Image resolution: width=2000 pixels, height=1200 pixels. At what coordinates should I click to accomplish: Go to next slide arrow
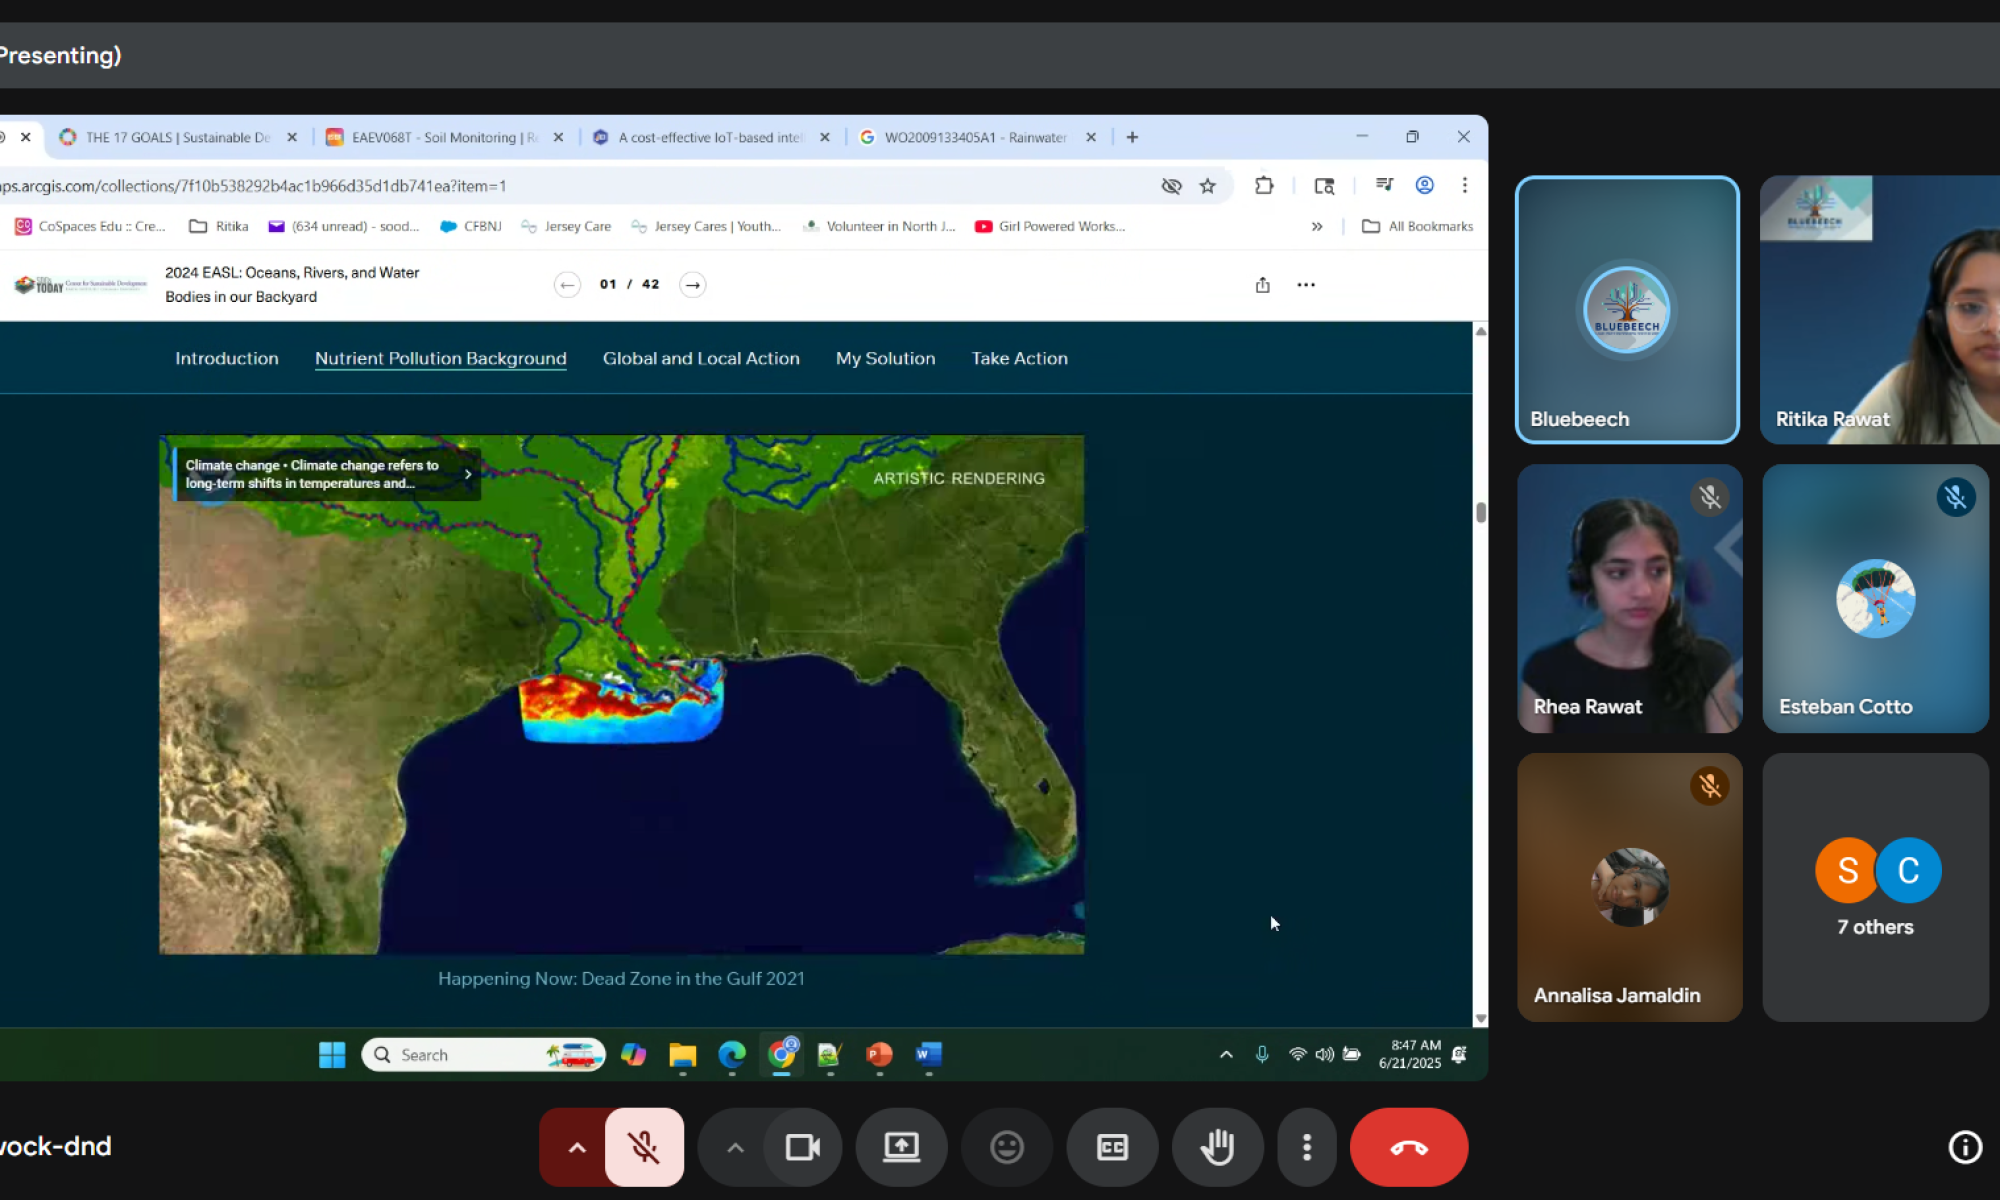tap(692, 285)
